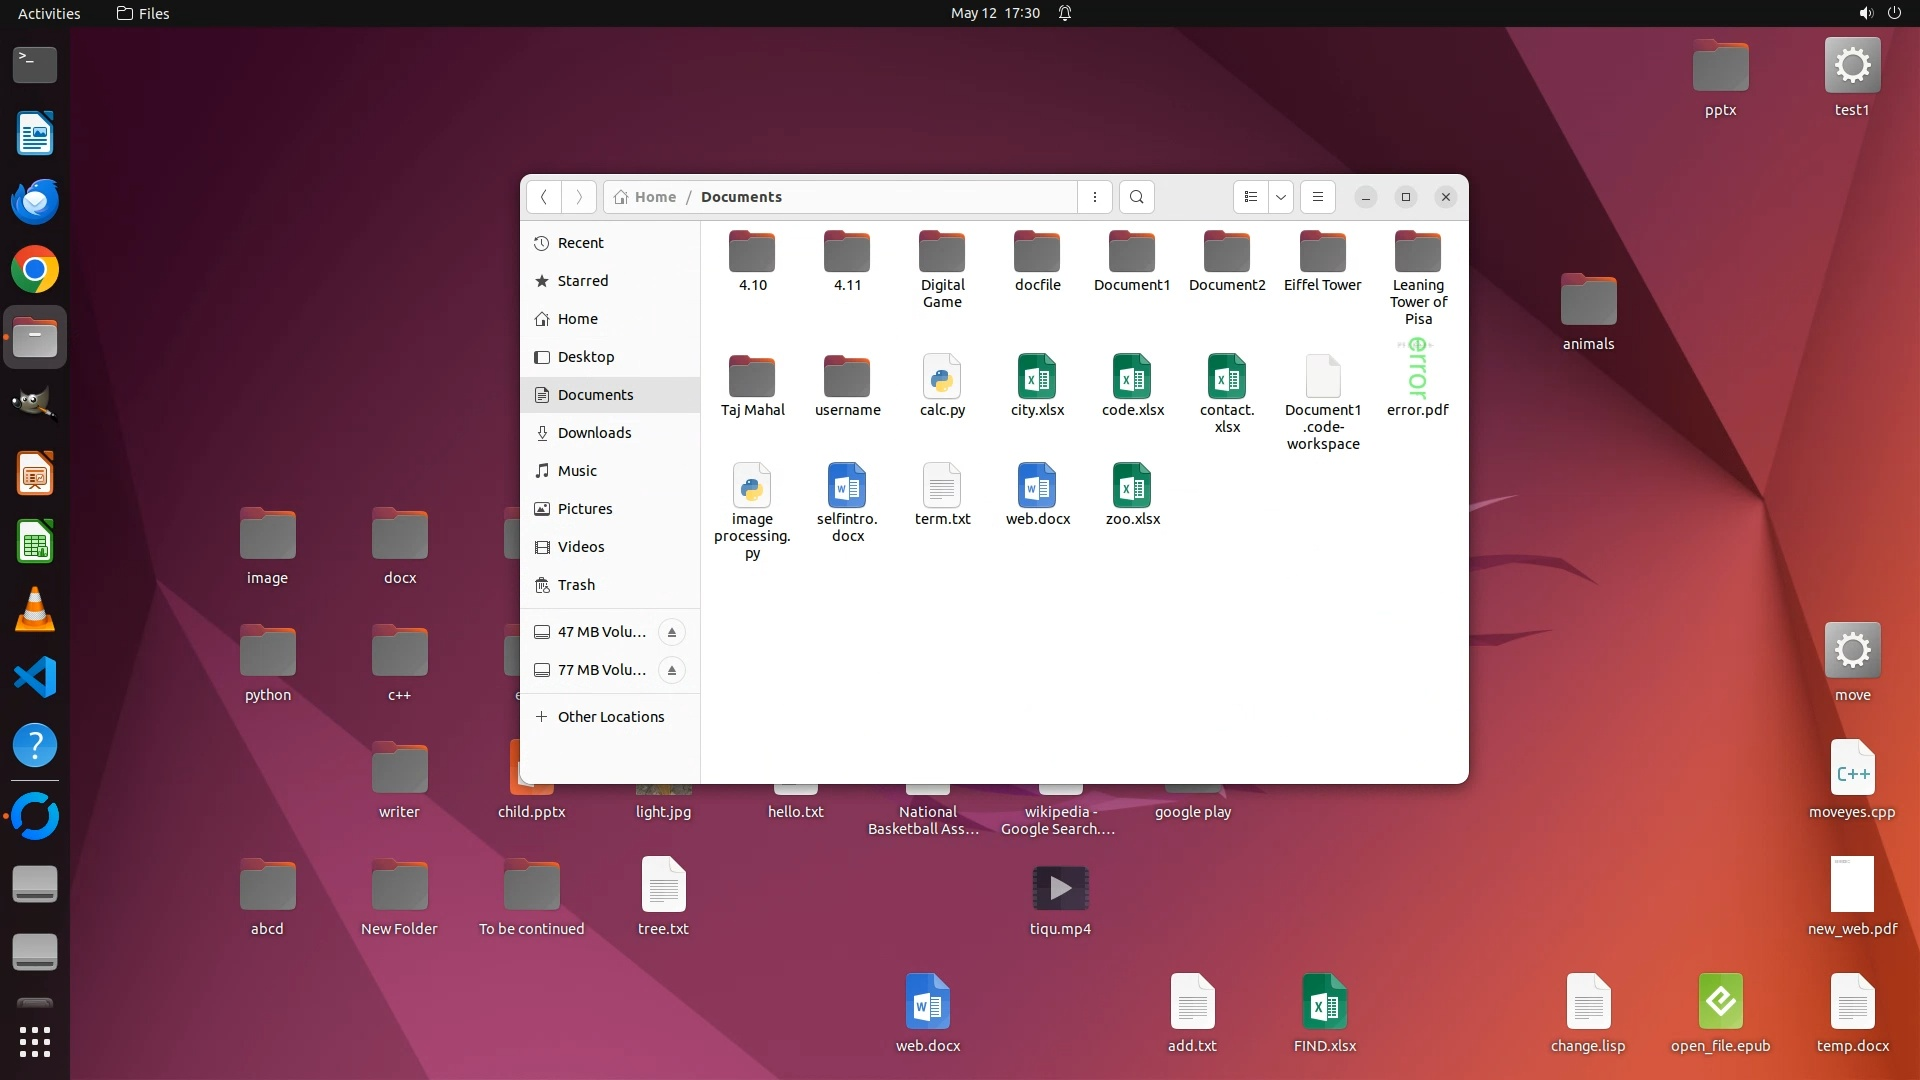Select the city.xlsx spreadsheet file
The height and width of the screenshot is (1080, 1920).
[1037, 378]
